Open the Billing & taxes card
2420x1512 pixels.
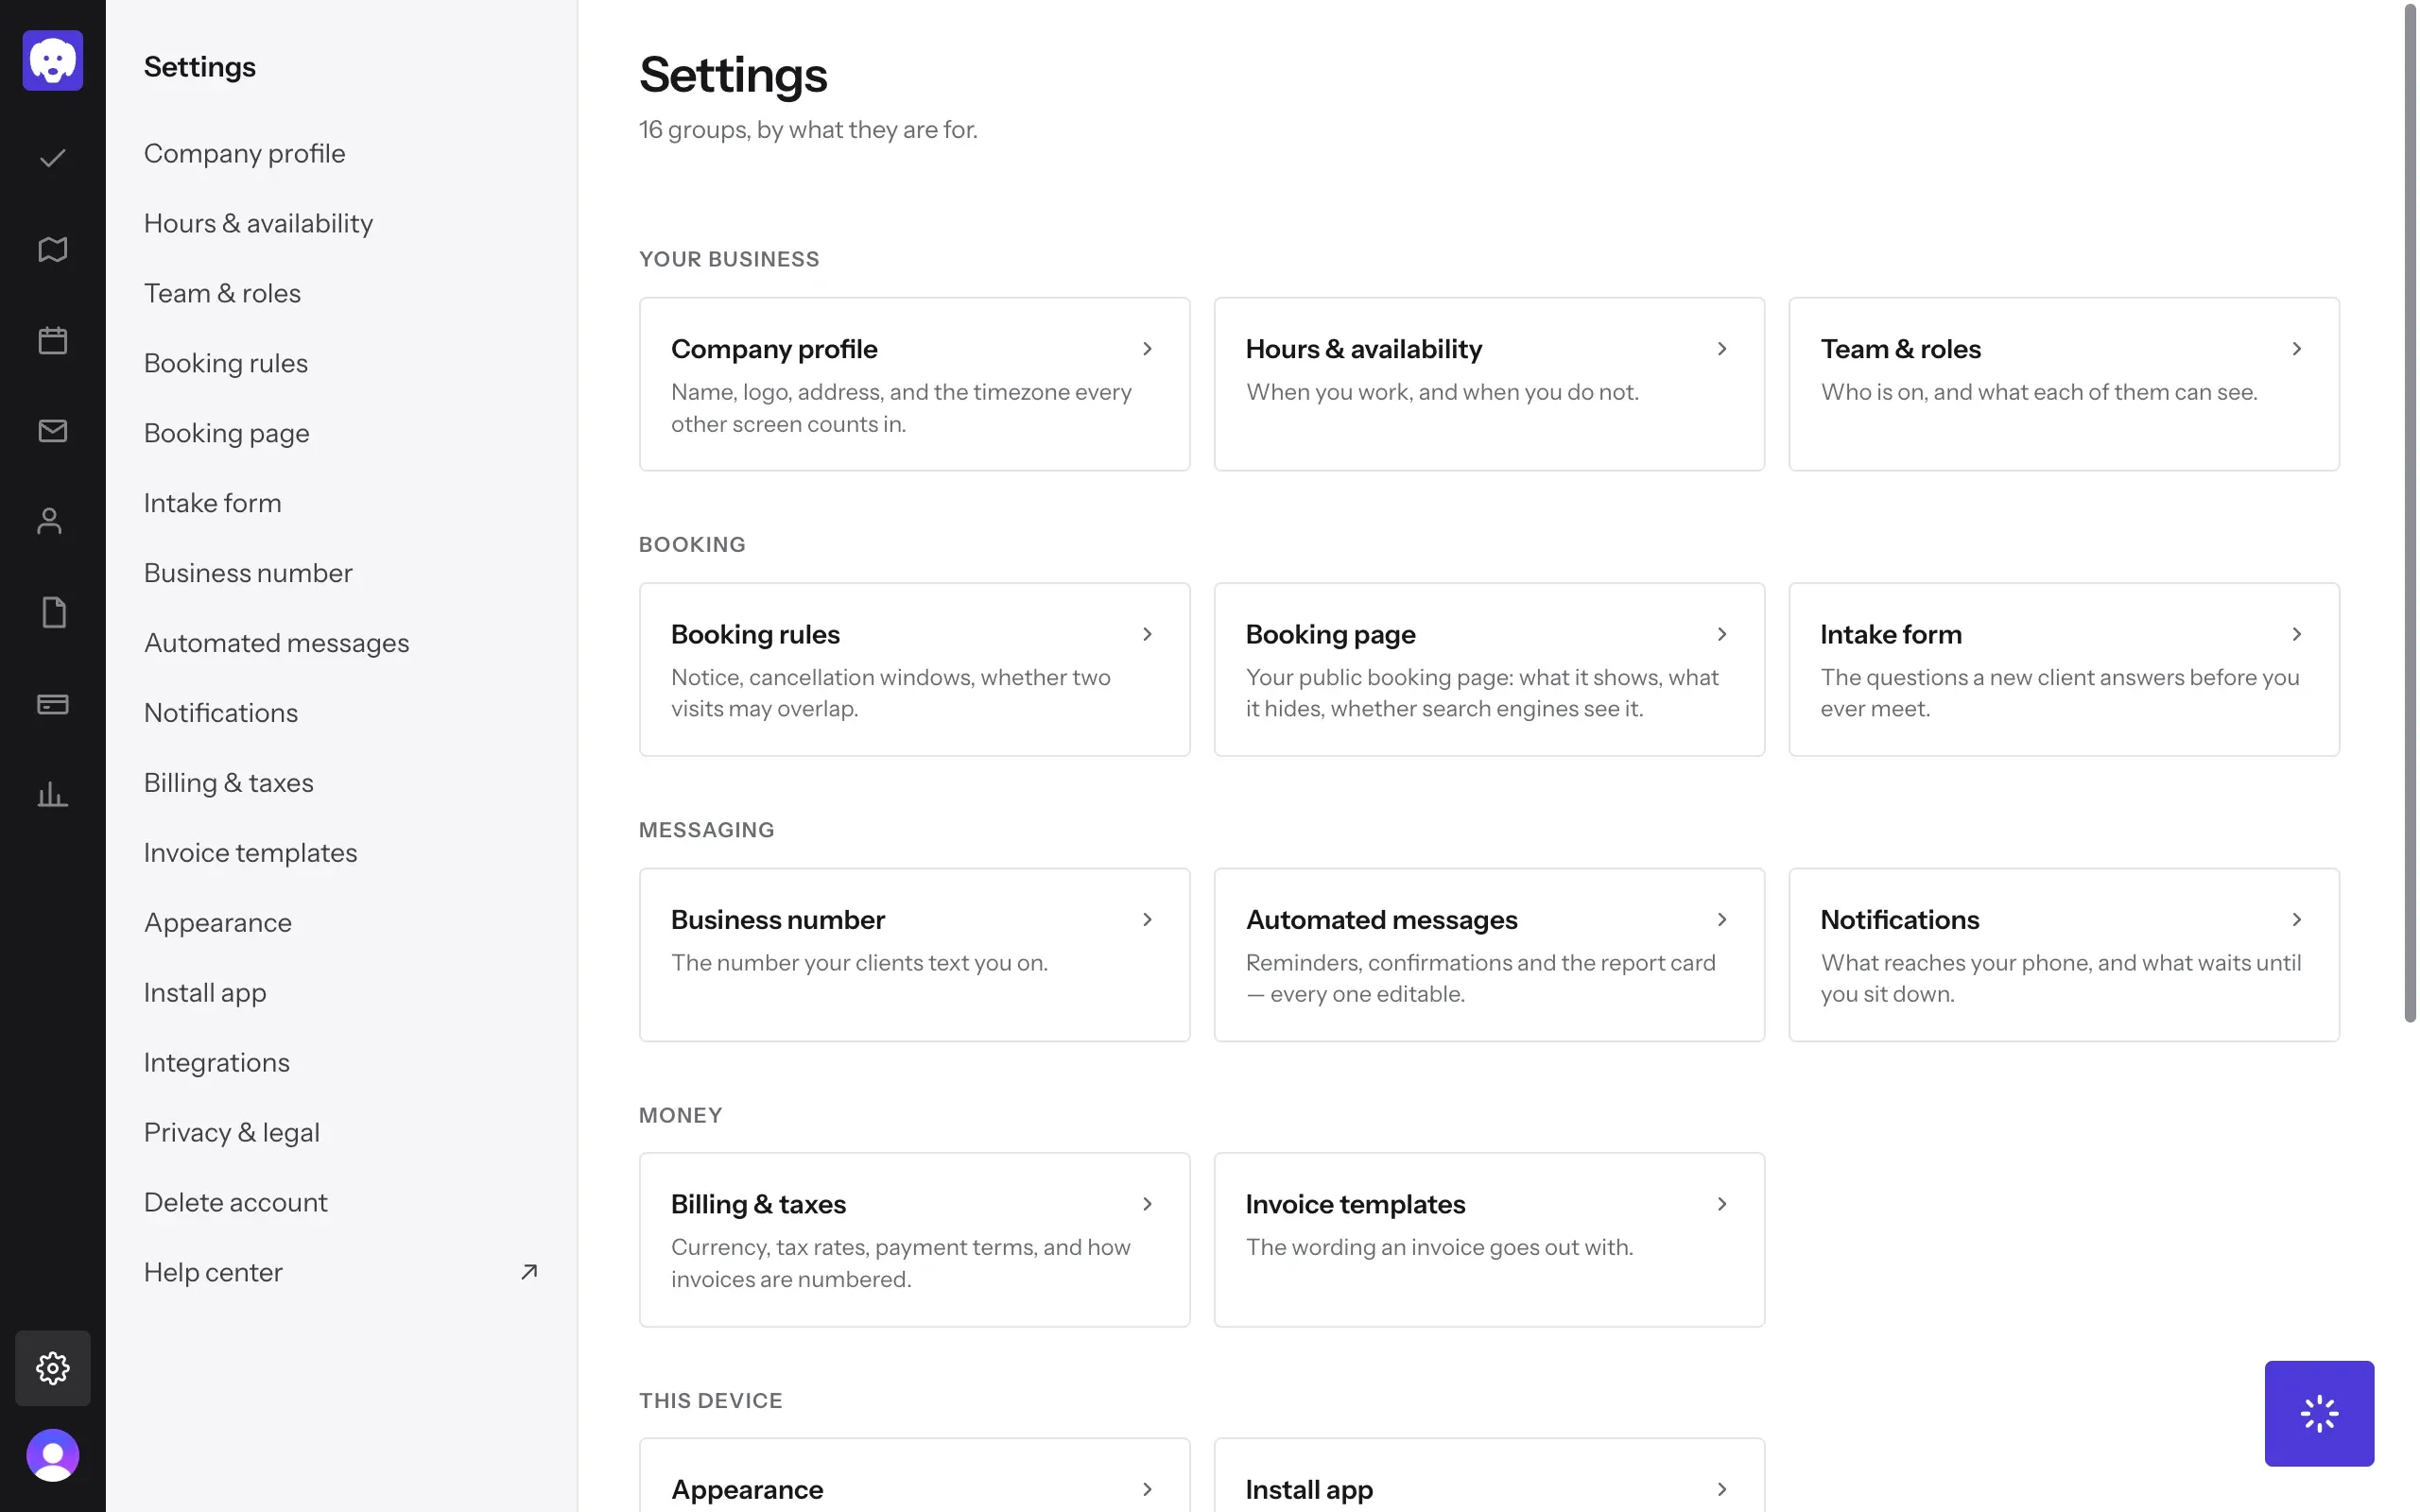pos(914,1240)
